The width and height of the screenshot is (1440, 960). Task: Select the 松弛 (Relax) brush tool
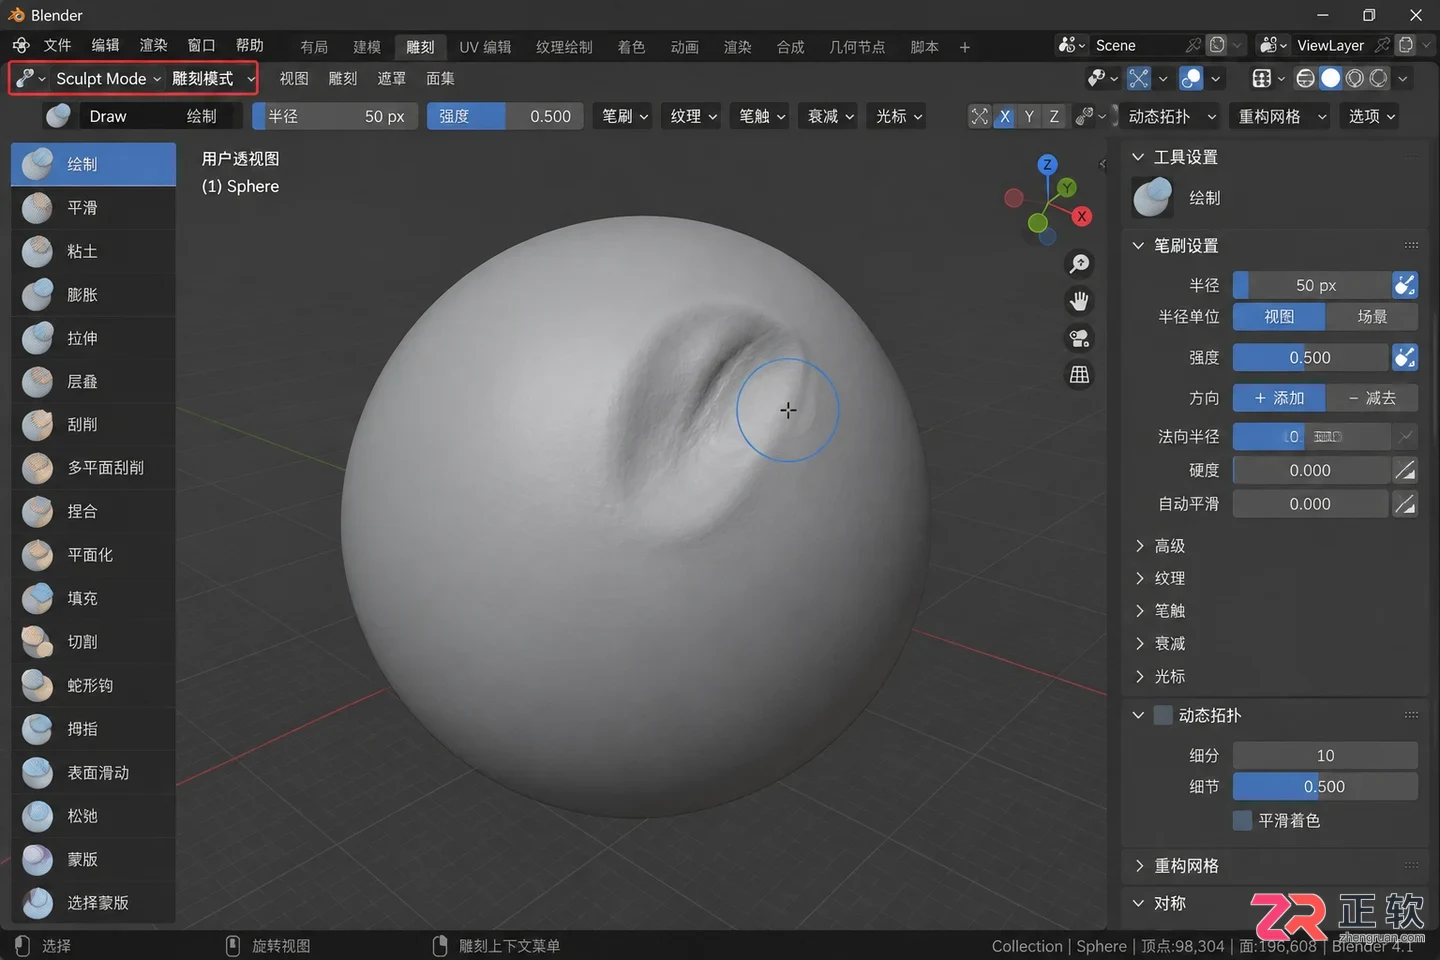point(93,816)
